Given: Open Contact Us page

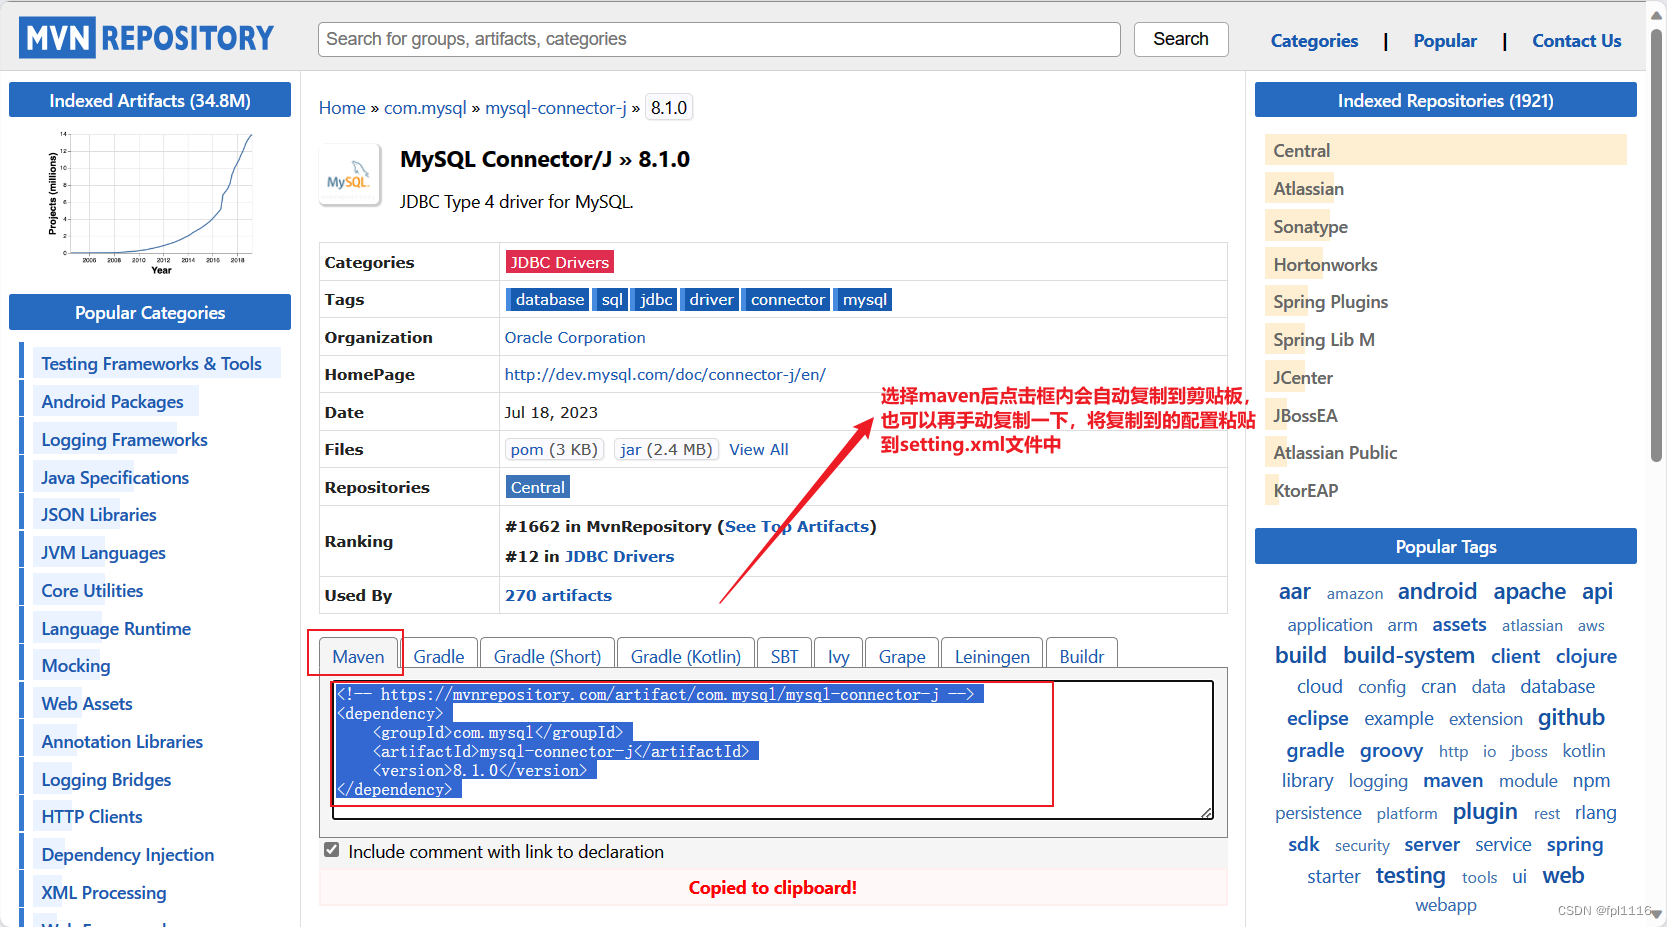Looking at the screenshot, I should (1577, 41).
